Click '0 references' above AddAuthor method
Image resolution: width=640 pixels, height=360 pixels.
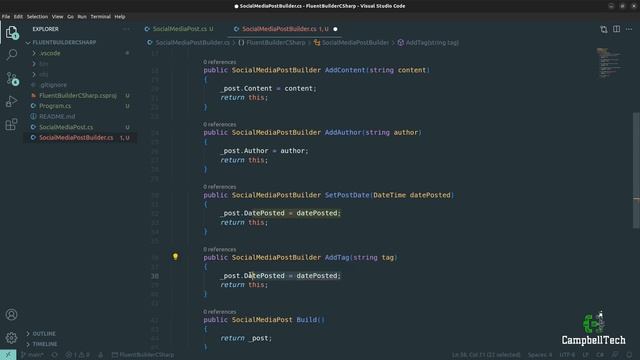click(x=220, y=124)
